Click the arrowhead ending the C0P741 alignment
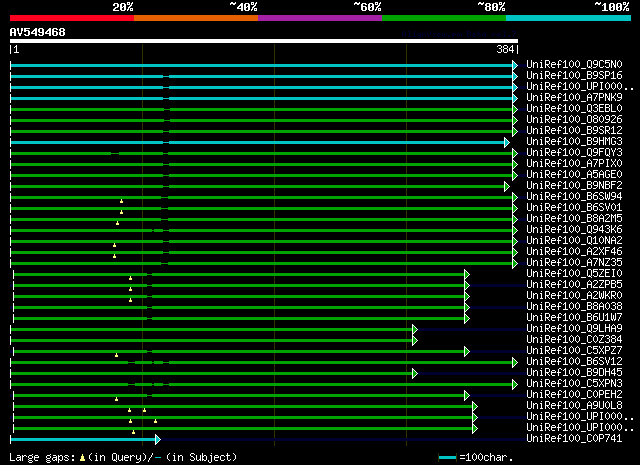The height and width of the screenshot is (465, 640). point(158,440)
